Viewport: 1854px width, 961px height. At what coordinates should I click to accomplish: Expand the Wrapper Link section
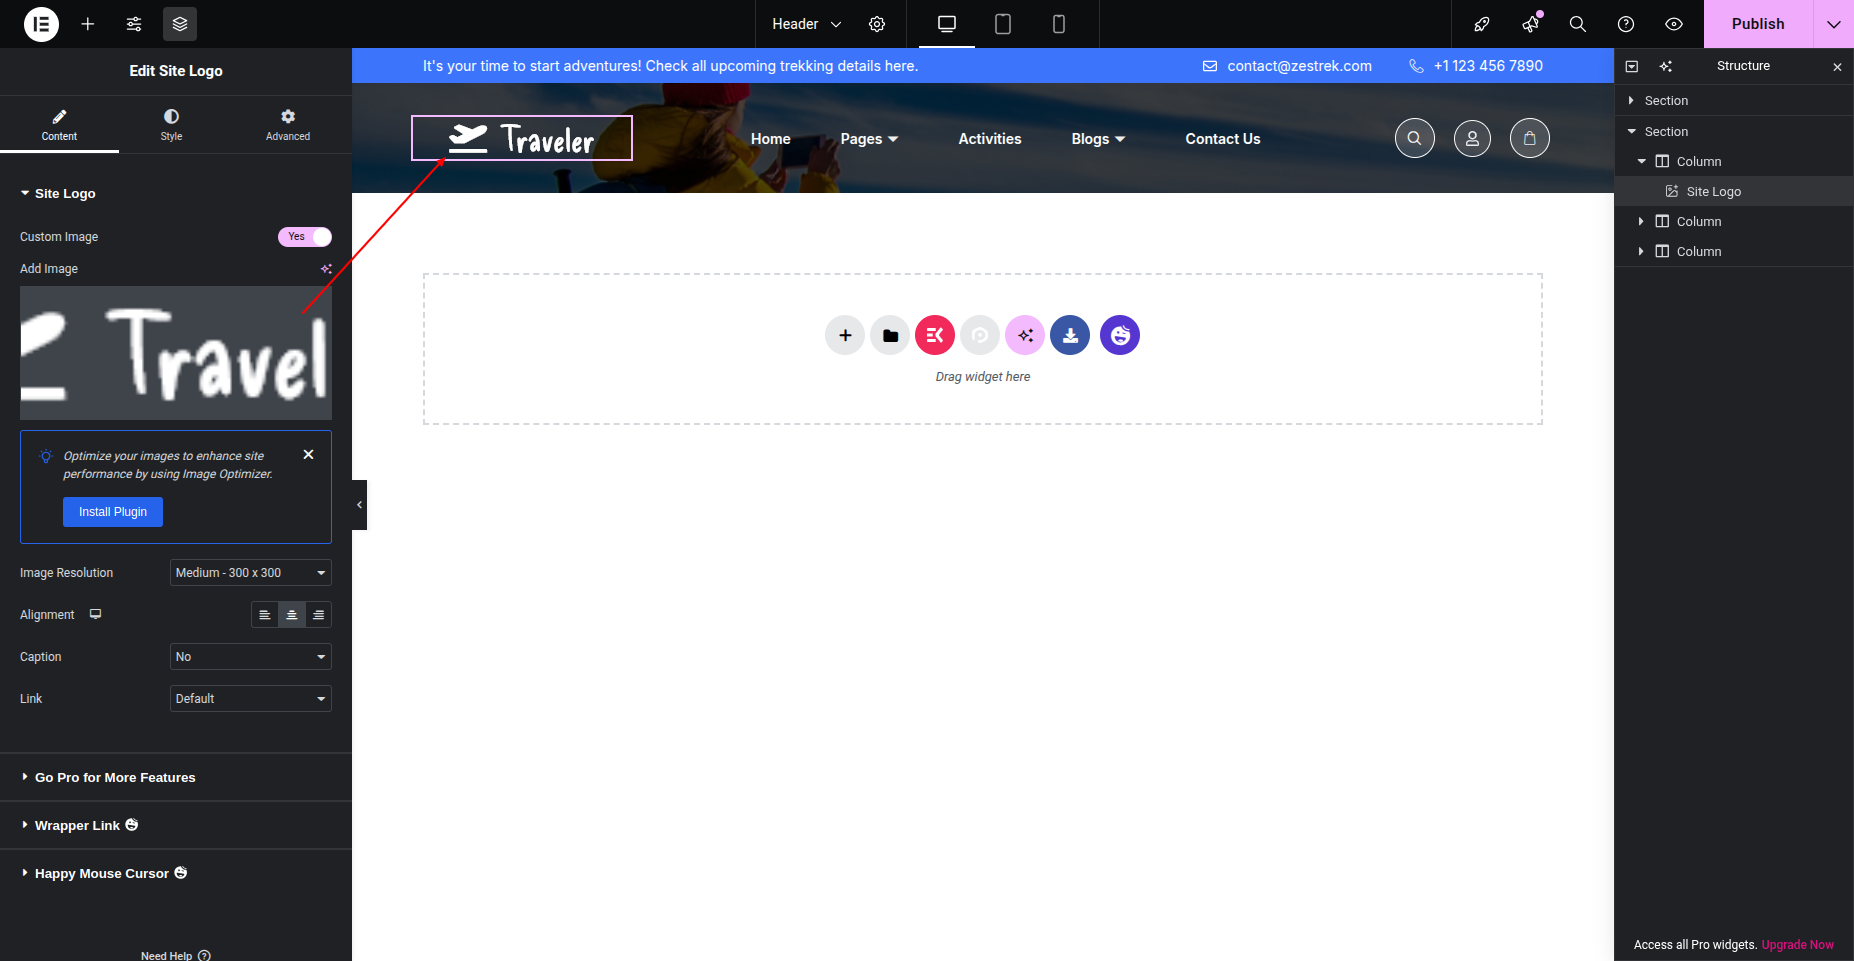click(x=77, y=825)
